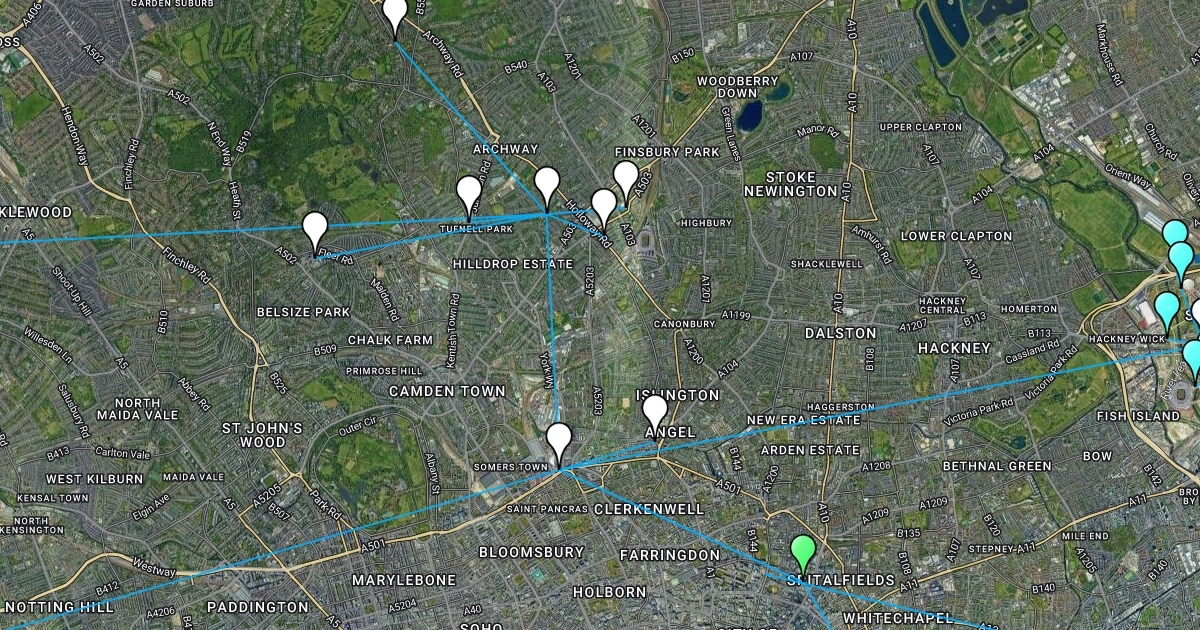Image resolution: width=1200 pixels, height=630 pixels.
Task: Select the Bethnal Green label
Action: pos(994,466)
